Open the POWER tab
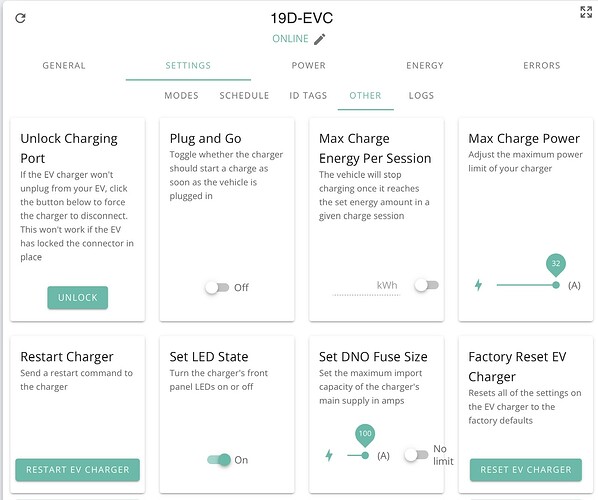 point(309,66)
